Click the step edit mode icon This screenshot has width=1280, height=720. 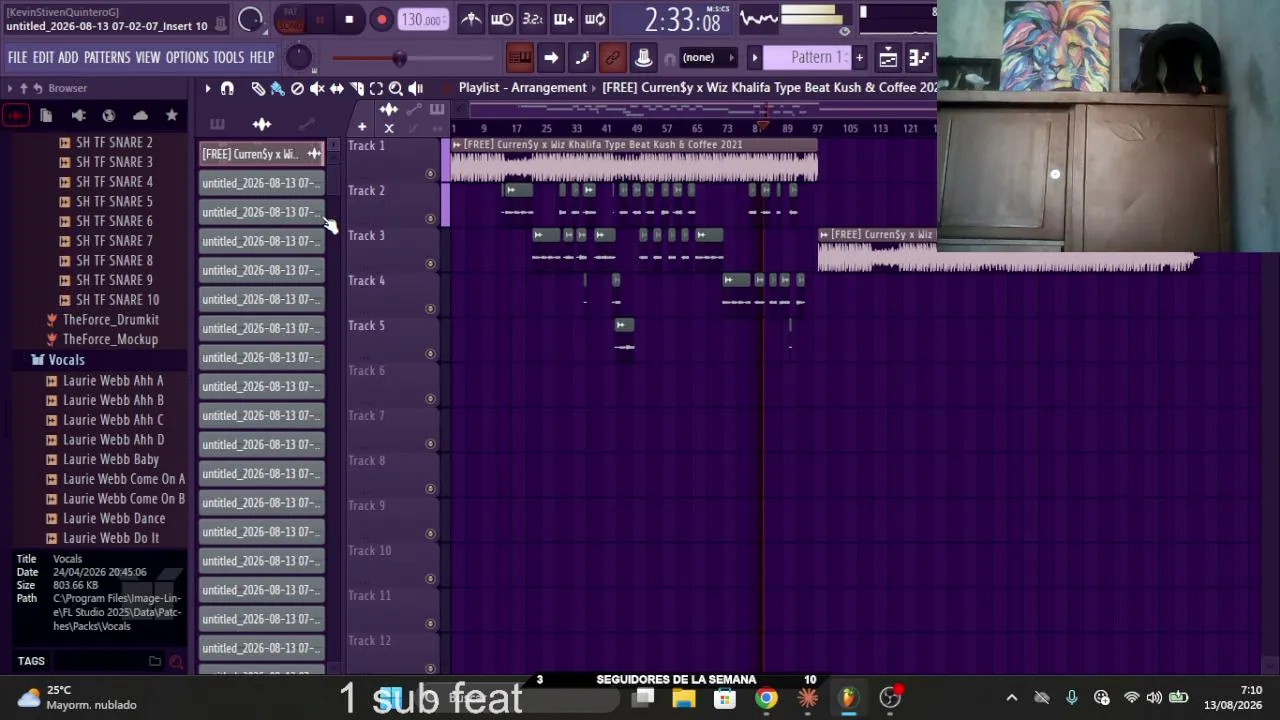pos(582,58)
